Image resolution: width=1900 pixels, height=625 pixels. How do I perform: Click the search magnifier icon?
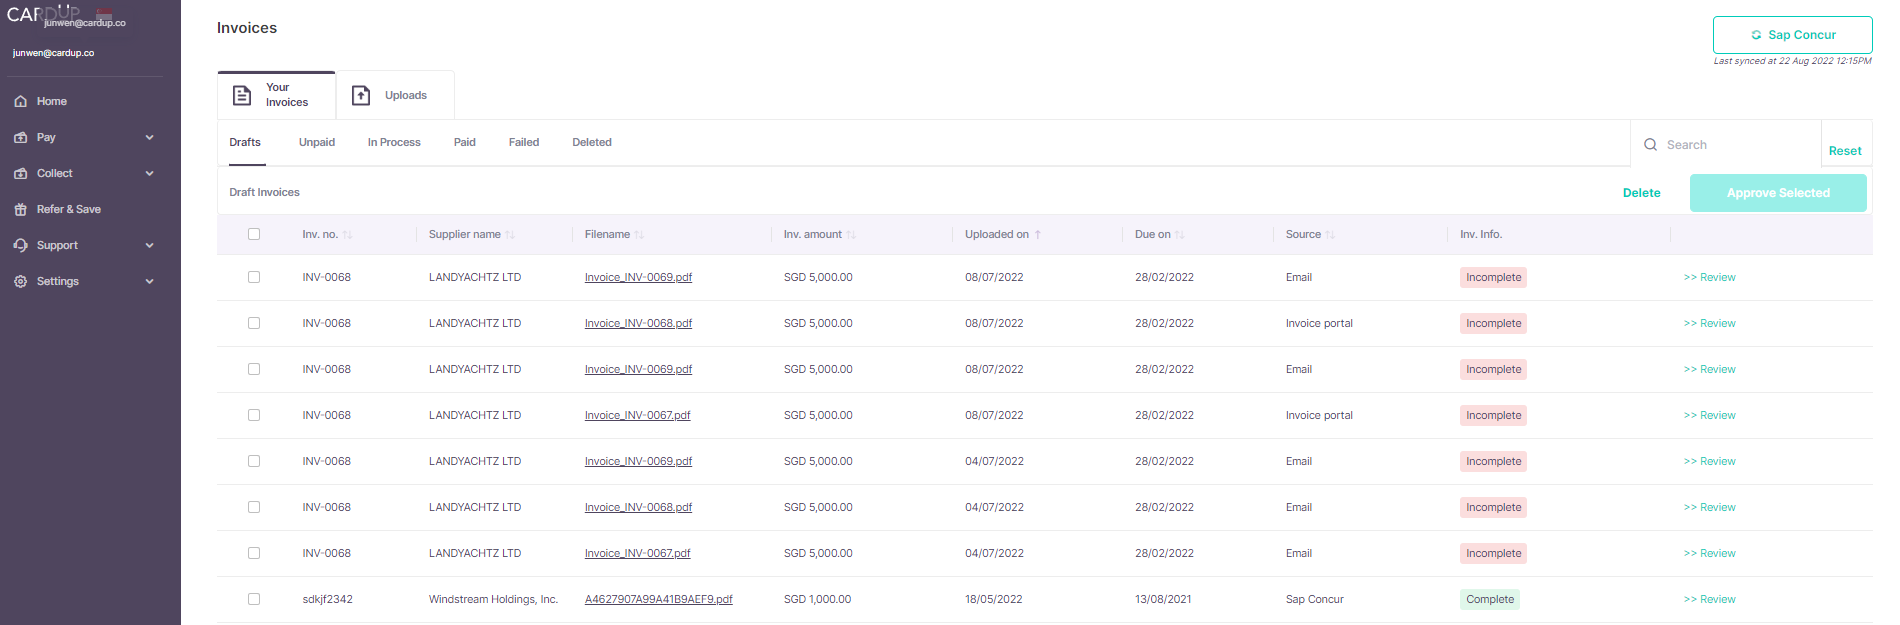tap(1650, 145)
